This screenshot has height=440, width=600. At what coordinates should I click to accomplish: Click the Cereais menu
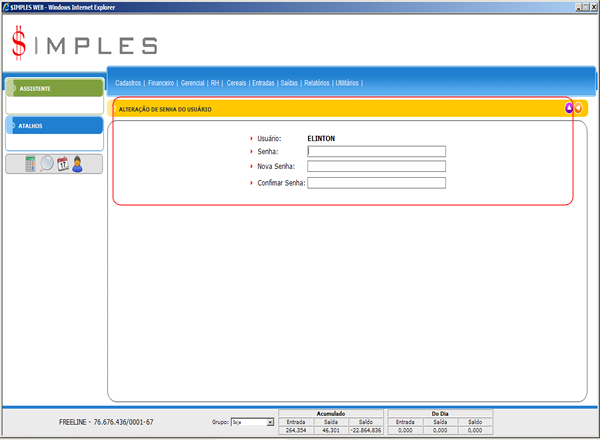pos(237,83)
